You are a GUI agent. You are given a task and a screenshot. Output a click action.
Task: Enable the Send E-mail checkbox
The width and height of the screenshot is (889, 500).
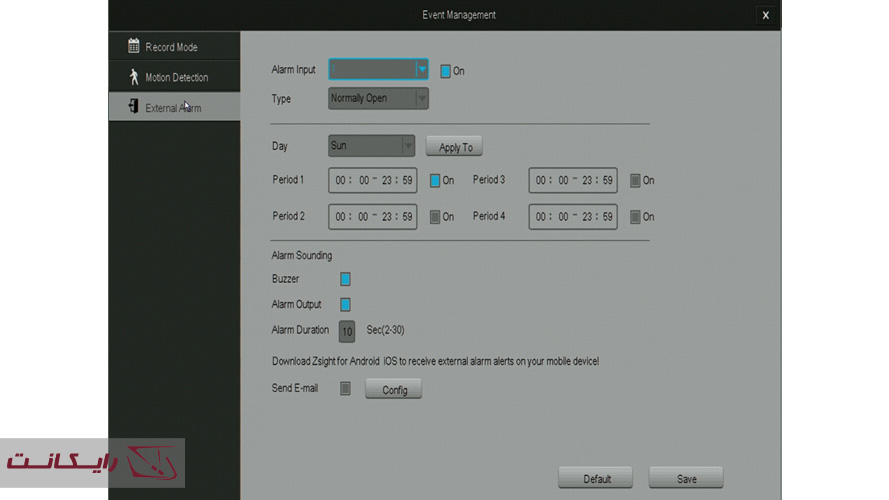click(345, 389)
